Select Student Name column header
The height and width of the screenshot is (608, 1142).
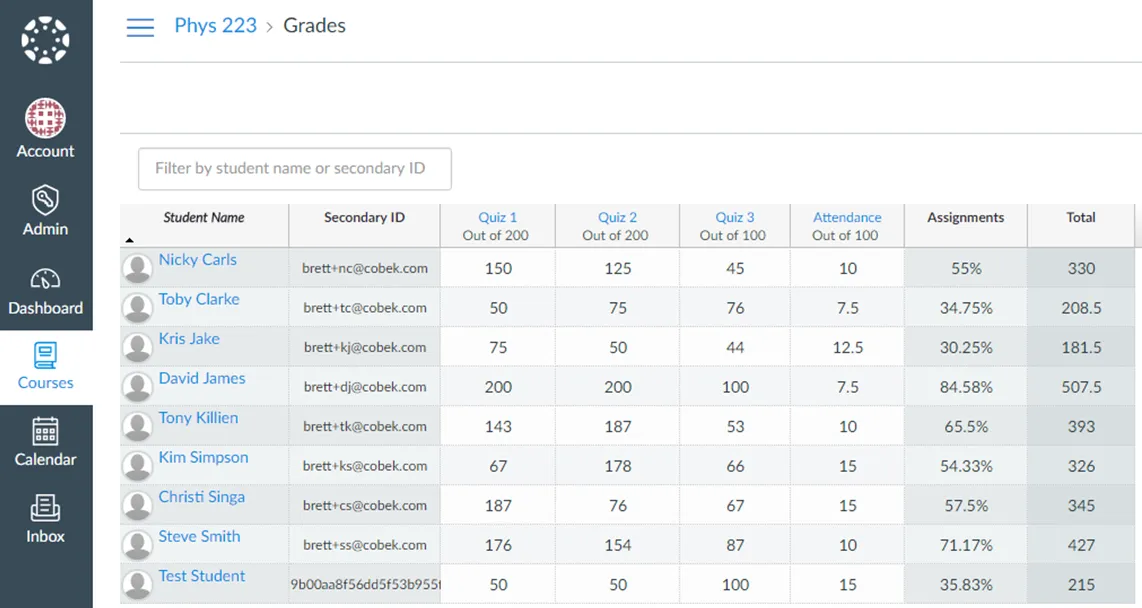point(204,226)
